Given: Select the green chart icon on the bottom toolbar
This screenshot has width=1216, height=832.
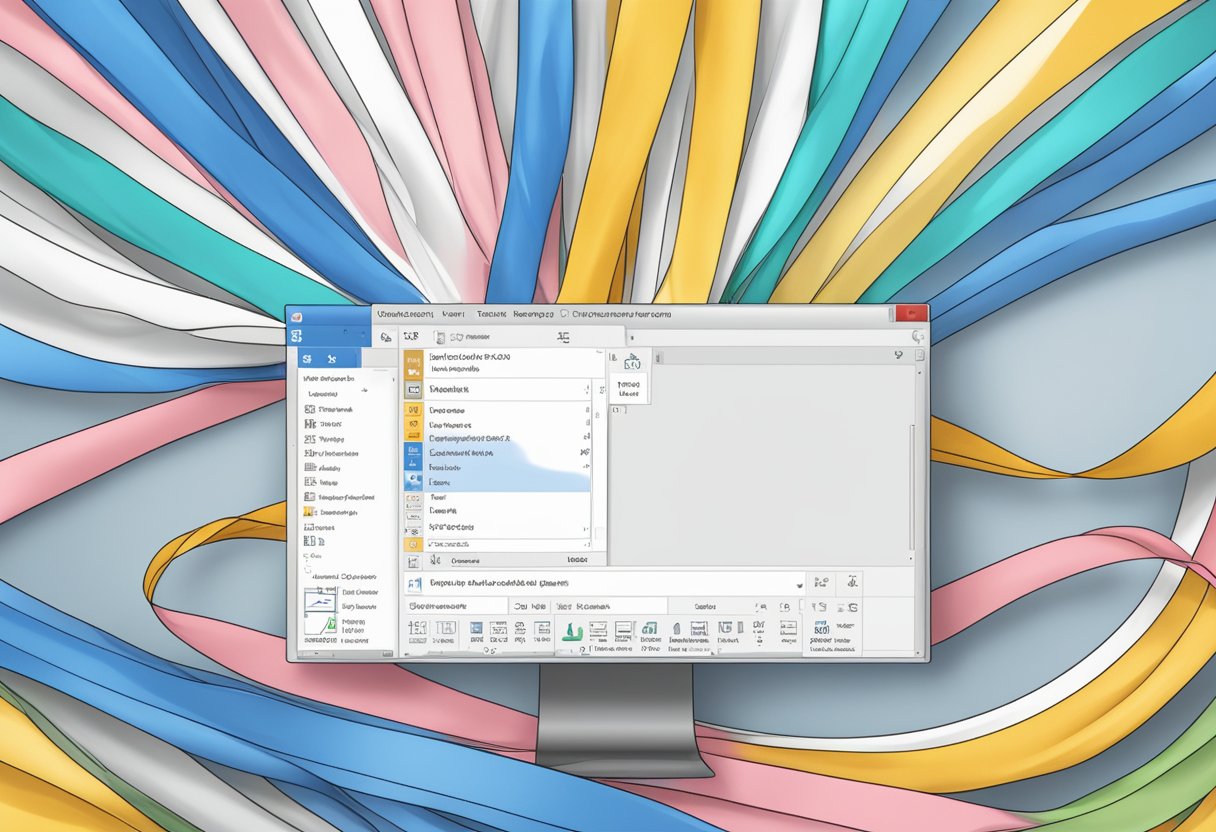Looking at the screenshot, I should [571, 632].
